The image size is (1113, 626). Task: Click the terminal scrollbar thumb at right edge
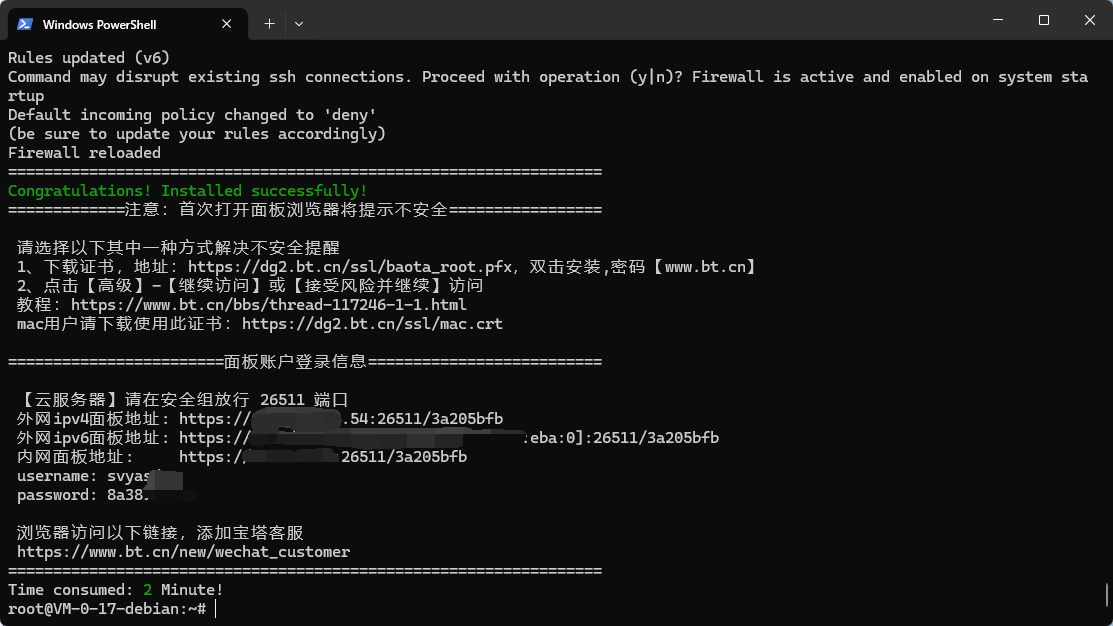tap(1107, 595)
